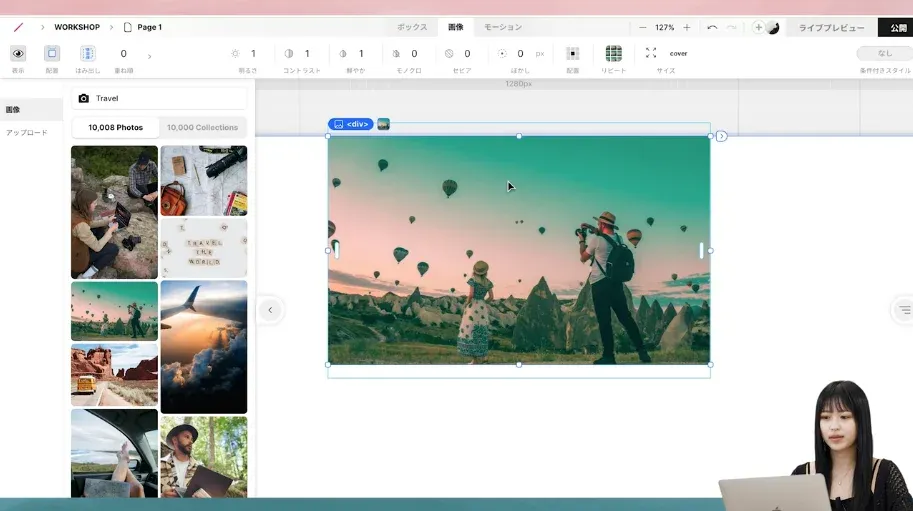
Task: Open the background 配置 position grid
Action: [x=573, y=54]
